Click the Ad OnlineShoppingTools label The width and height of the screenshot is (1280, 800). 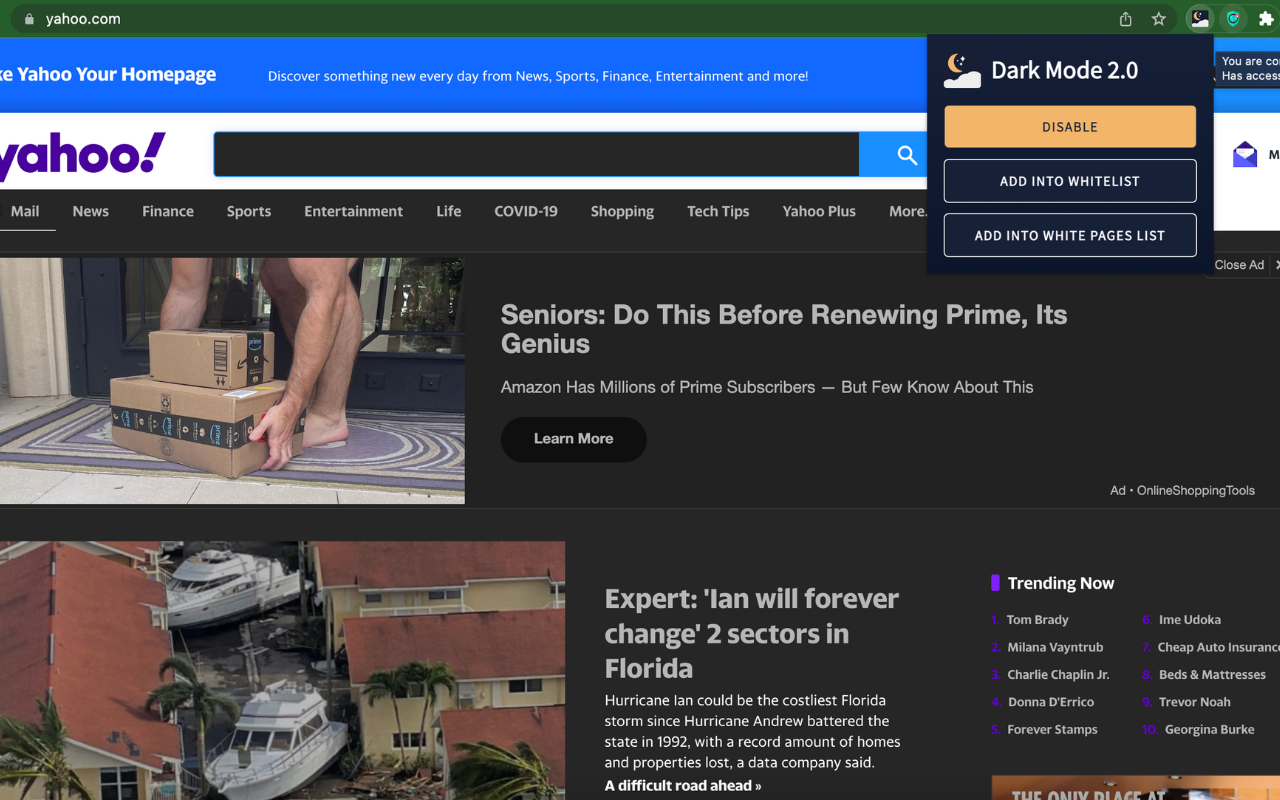1182,490
